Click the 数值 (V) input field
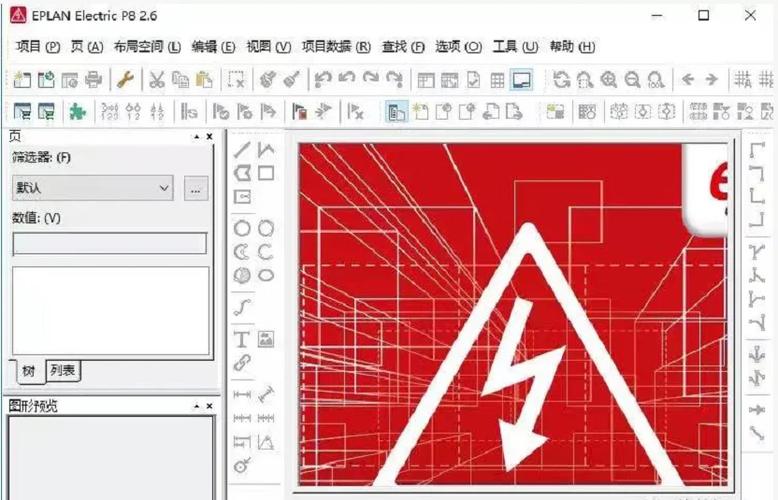 [110, 244]
